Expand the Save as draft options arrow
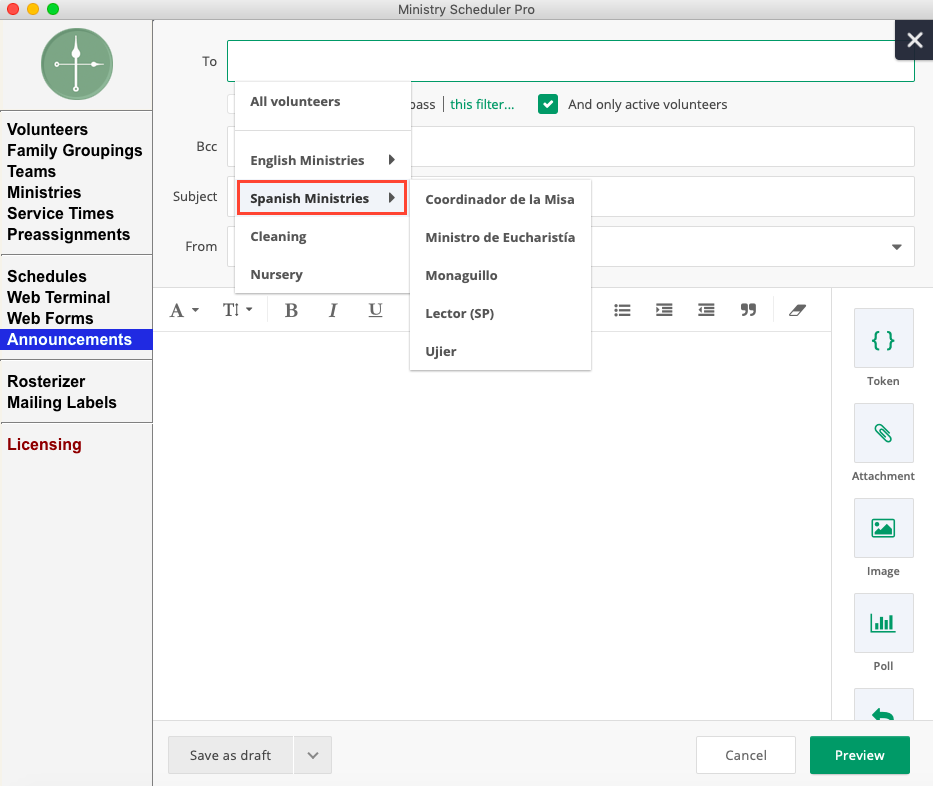 313,756
